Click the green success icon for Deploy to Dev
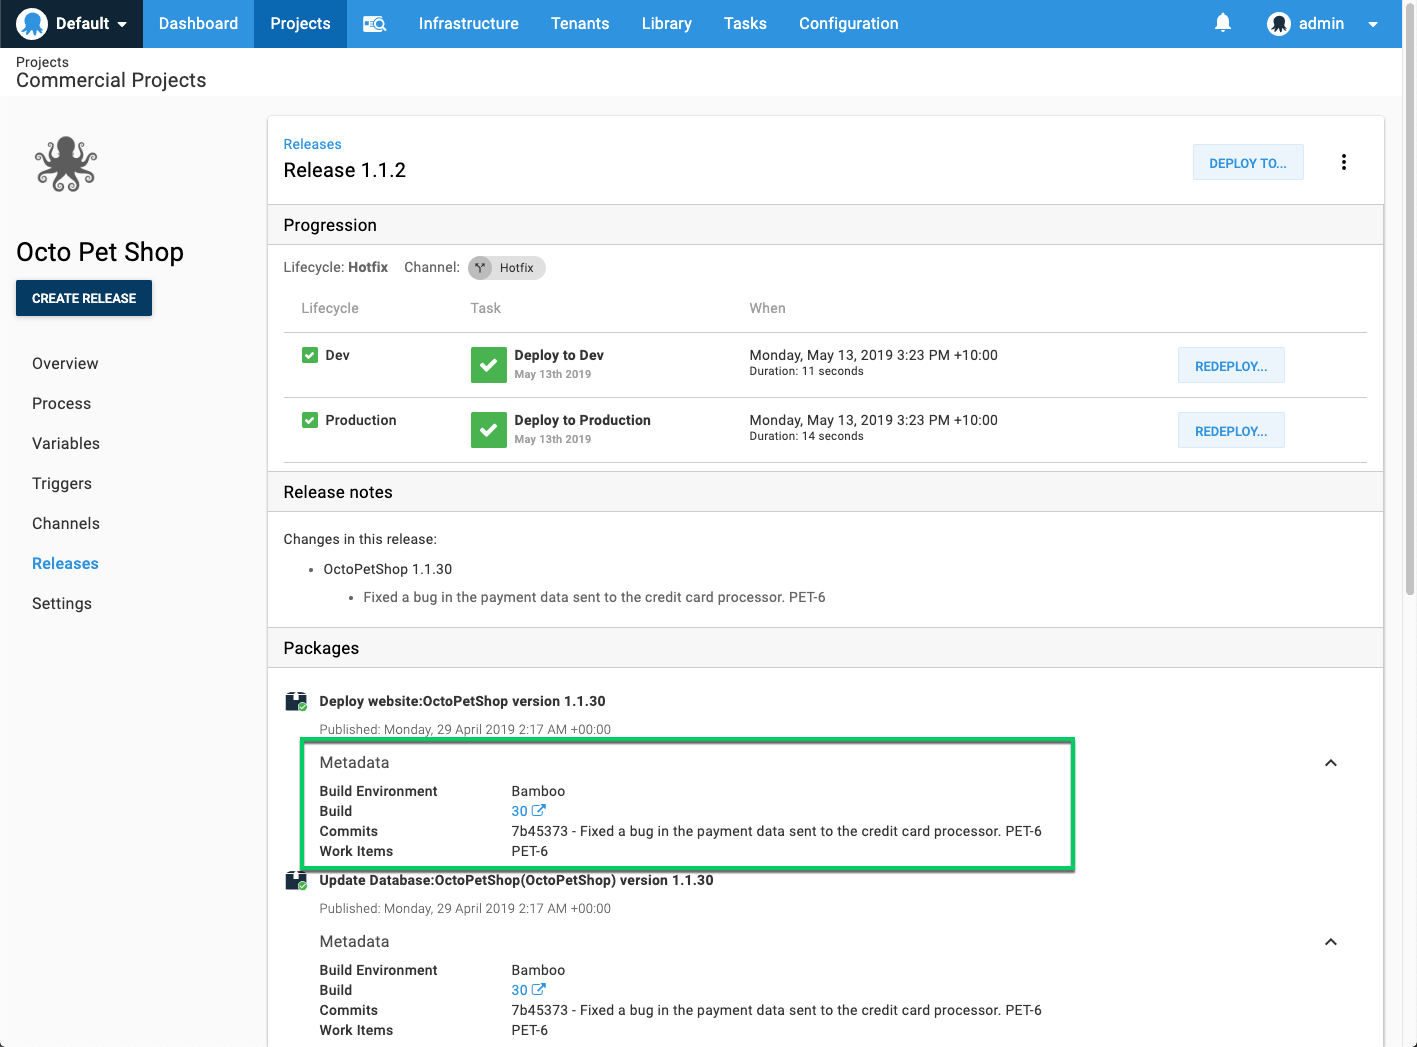Image resolution: width=1417 pixels, height=1047 pixels. [489, 365]
